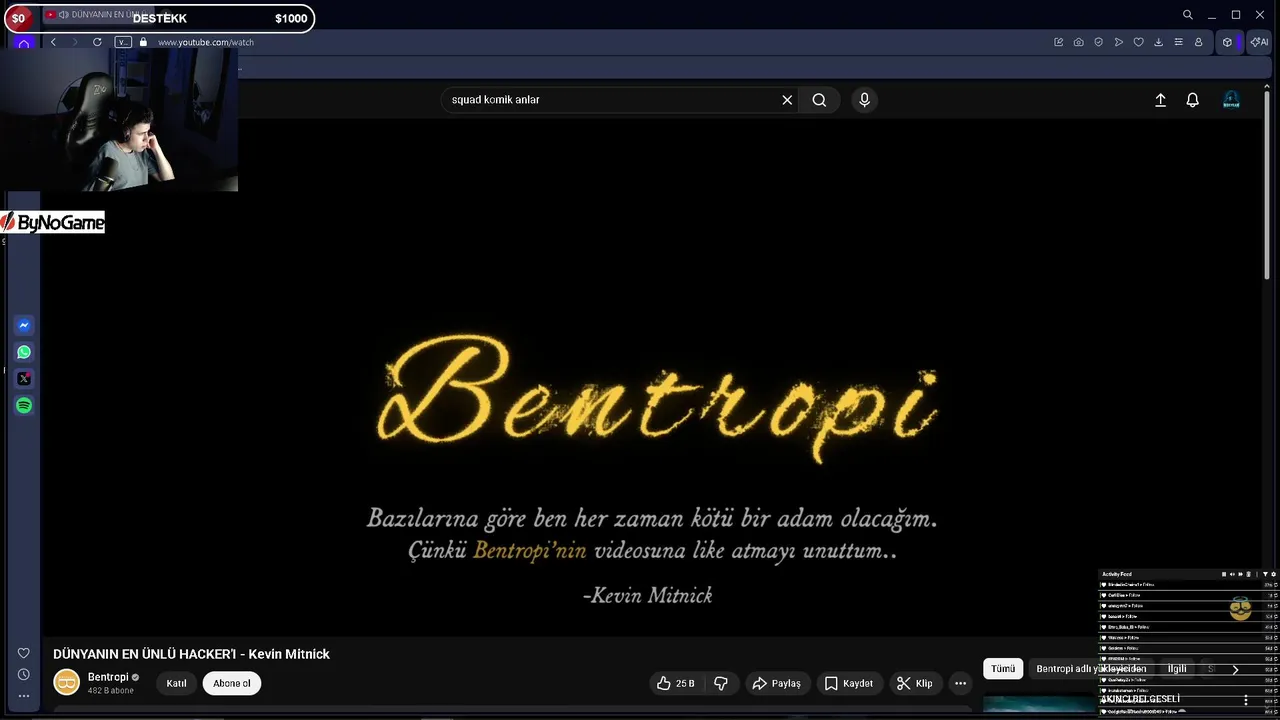
Task: Take a snapshot with camera icon
Action: click(1078, 42)
